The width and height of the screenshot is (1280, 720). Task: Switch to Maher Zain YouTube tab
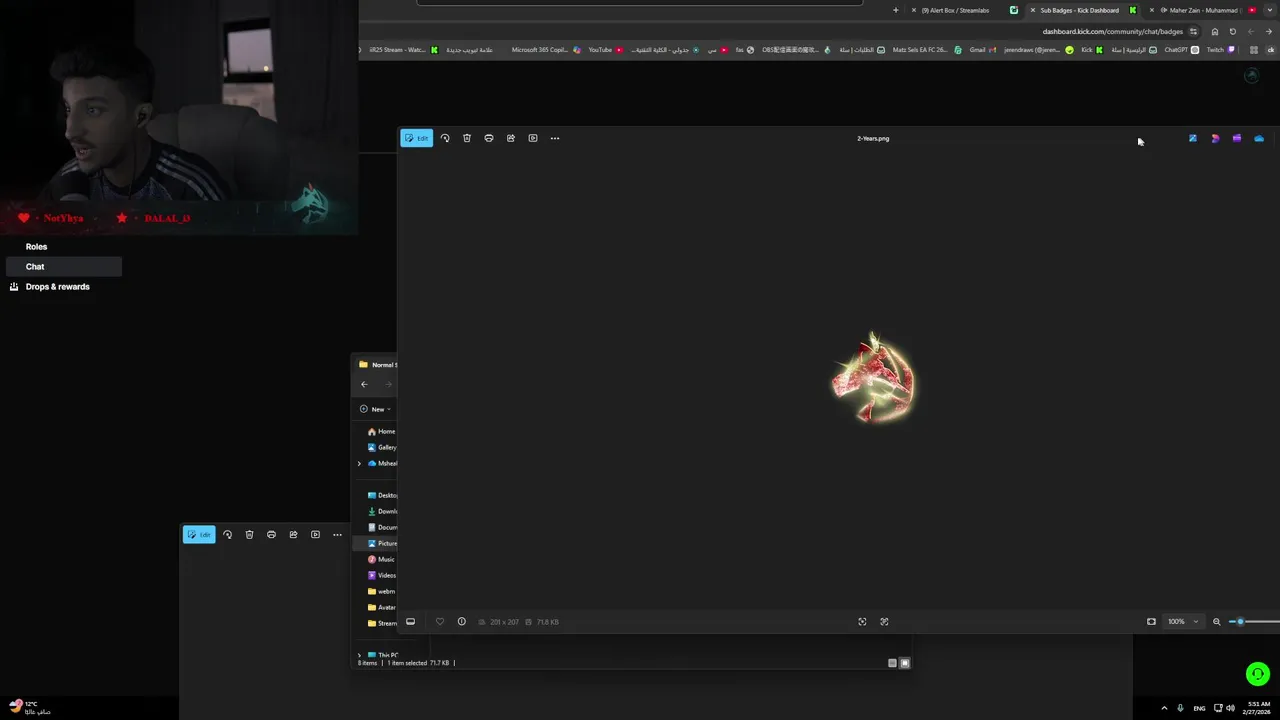[x=1203, y=10]
